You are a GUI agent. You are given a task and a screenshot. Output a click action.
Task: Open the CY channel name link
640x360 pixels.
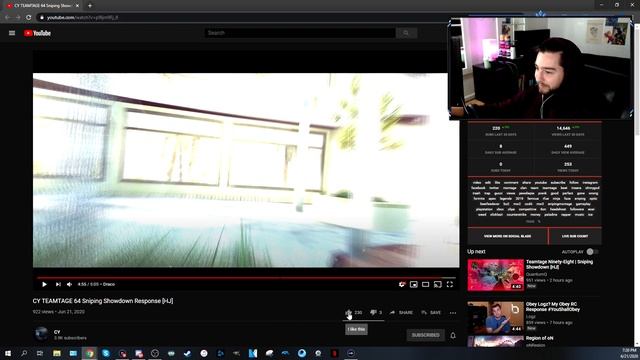click(57, 332)
